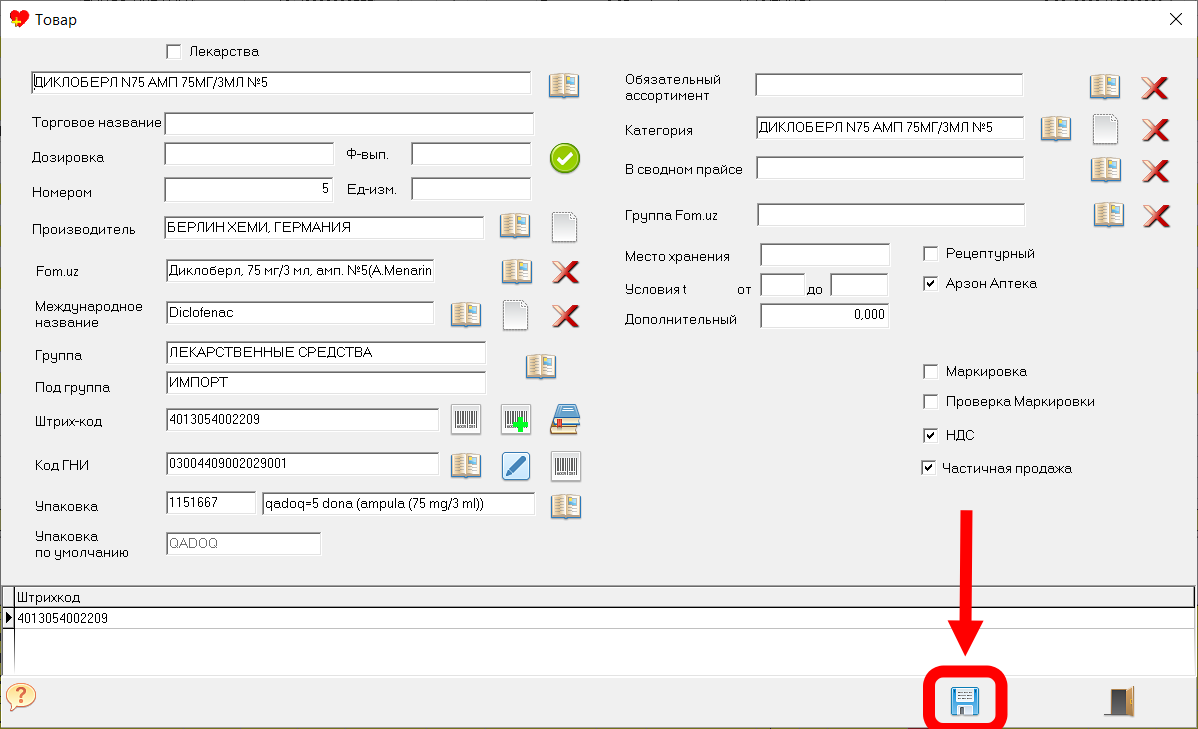Click the product name field ДИКЛОБЕРЛ N75
Screen dimensions: 1198x729
pos(281,83)
